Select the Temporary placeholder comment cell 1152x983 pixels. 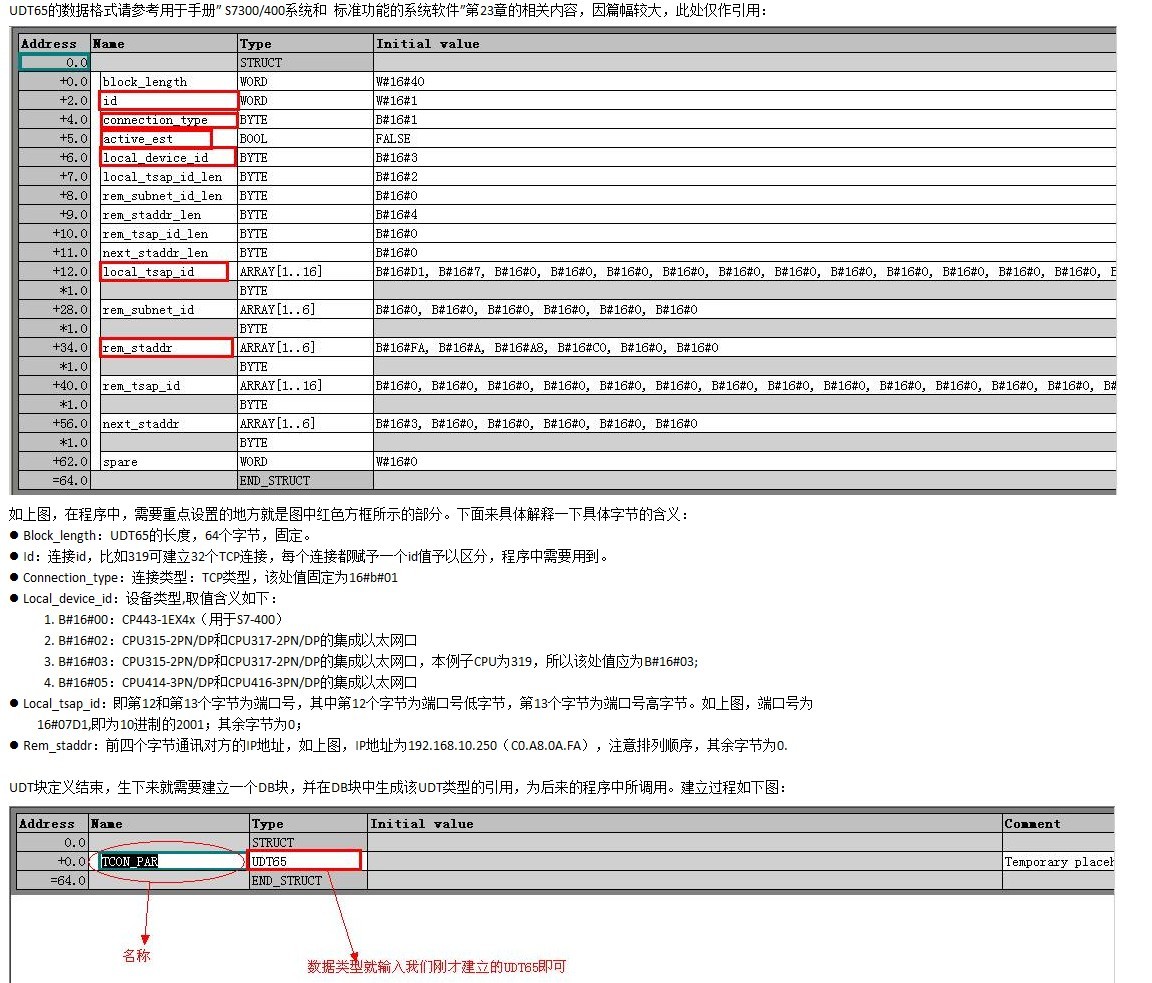coord(1058,862)
